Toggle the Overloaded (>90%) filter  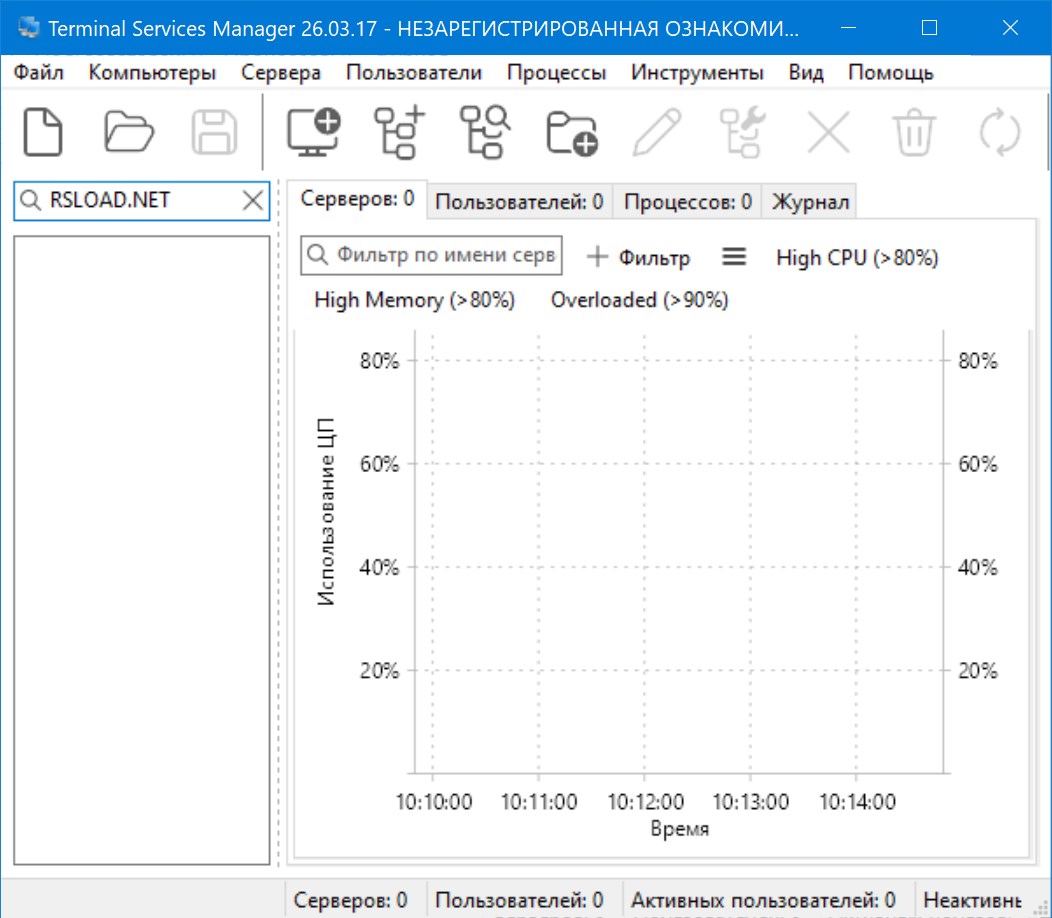click(639, 300)
